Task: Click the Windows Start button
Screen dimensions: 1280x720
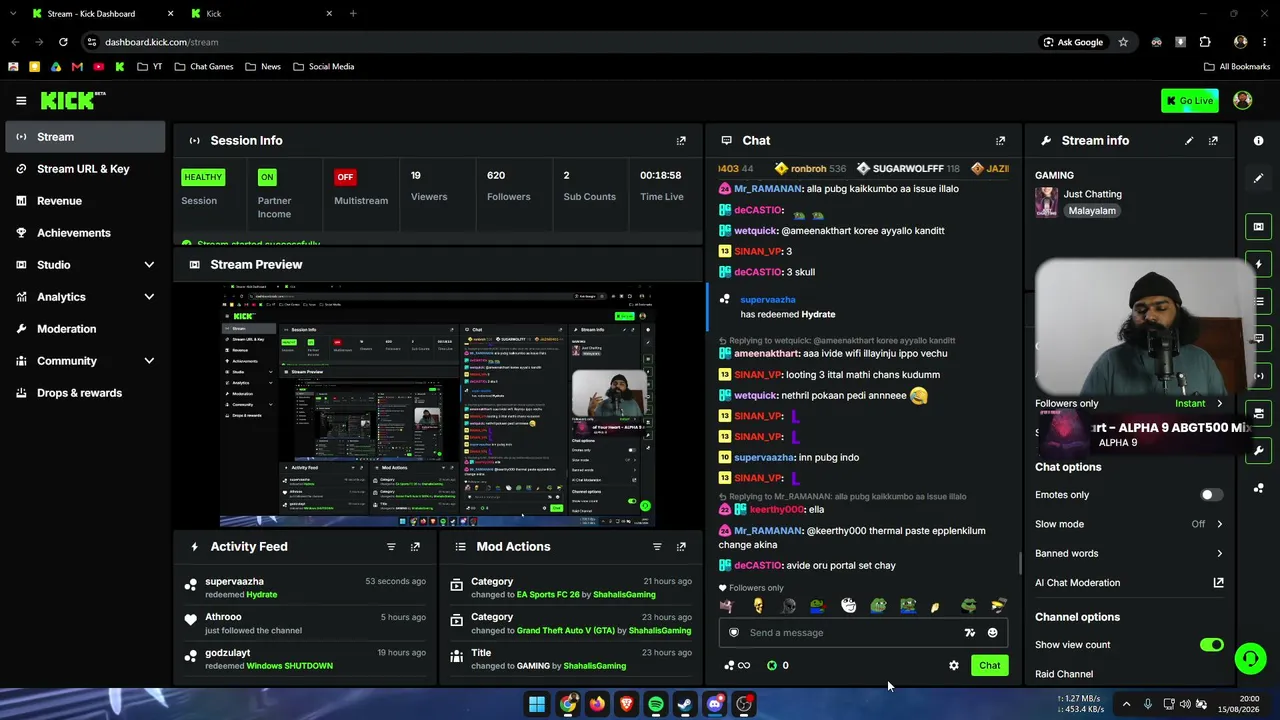Action: point(537,705)
